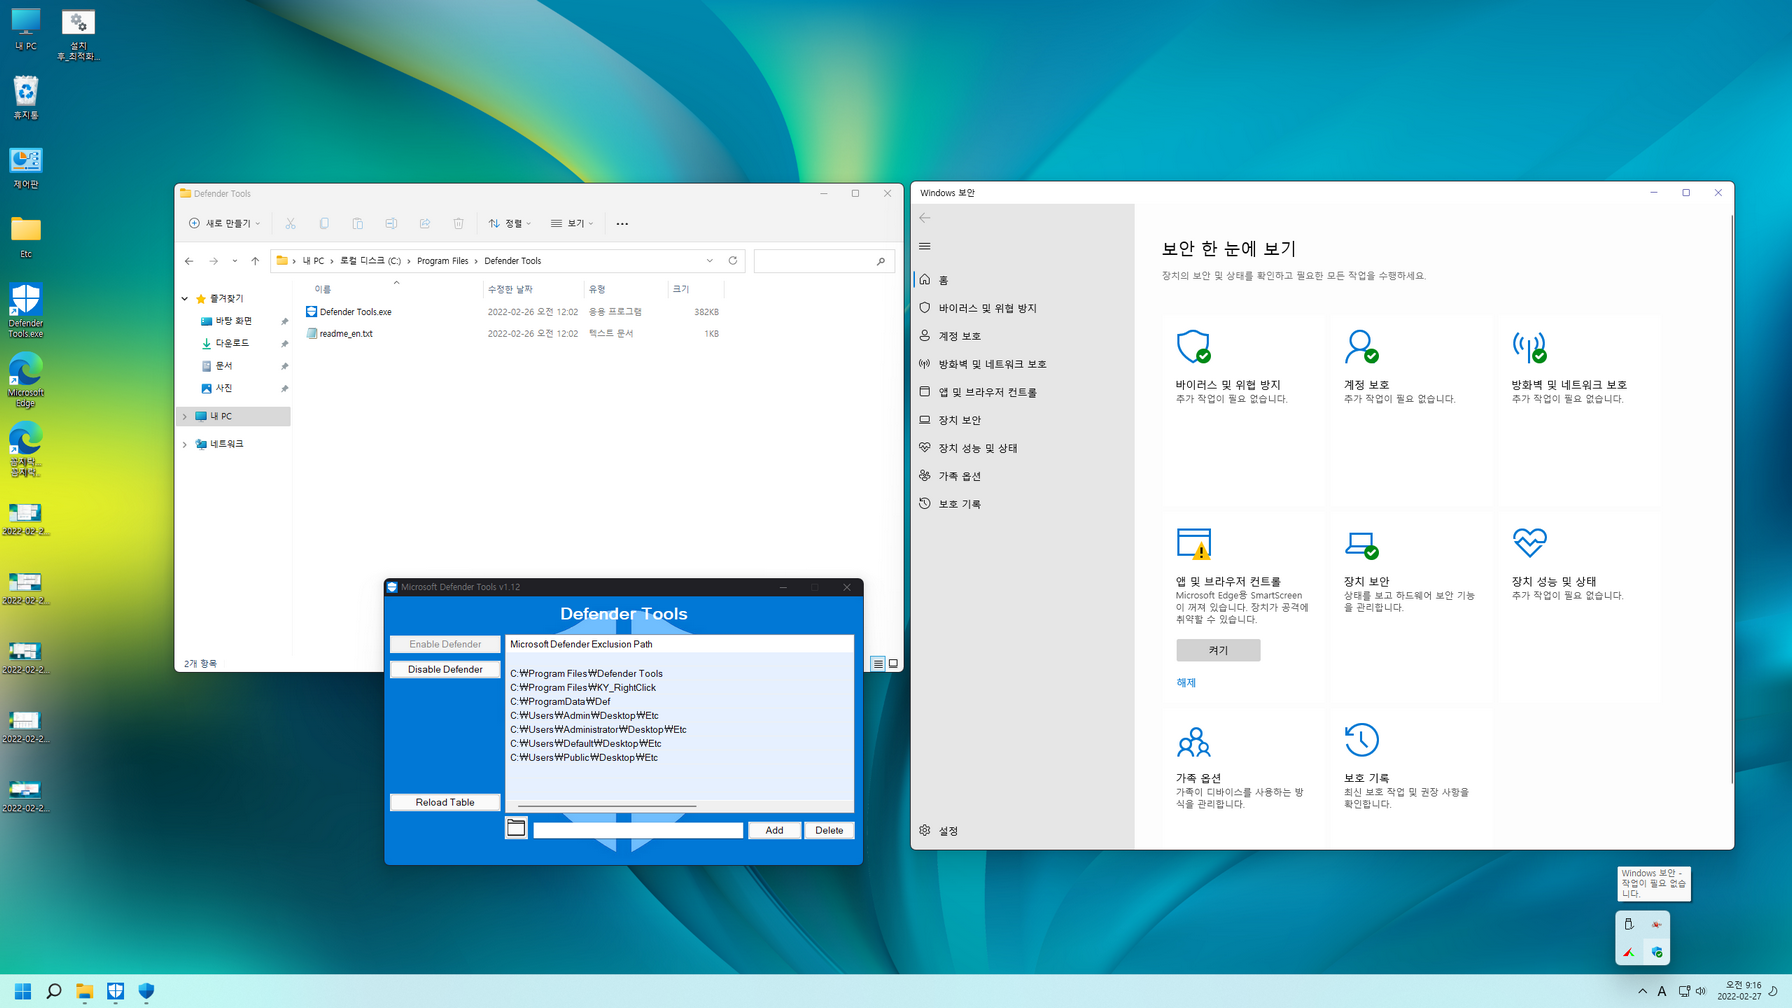Expand Network (네트워크) tree node
The width and height of the screenshot is (1792, 1008).
pyautogui.click(x=185, y=444)
